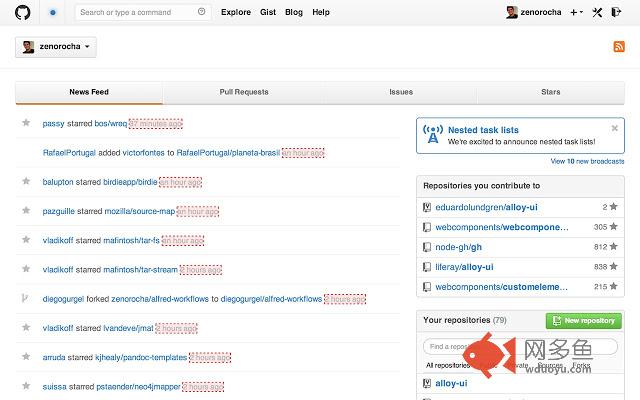640x400 pixels.
Task: Click star icon beside passy's activity
Action: 26,123
